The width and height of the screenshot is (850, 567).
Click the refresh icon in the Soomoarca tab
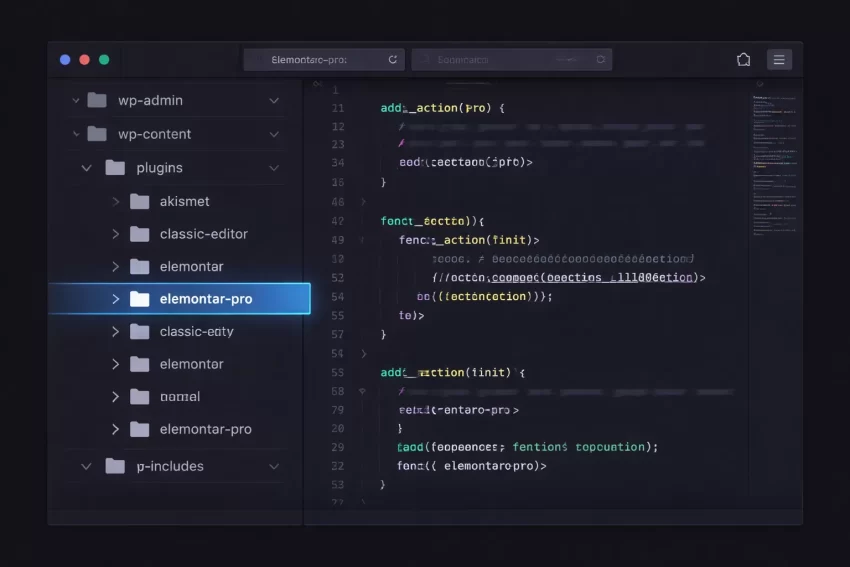click(600, 60)
